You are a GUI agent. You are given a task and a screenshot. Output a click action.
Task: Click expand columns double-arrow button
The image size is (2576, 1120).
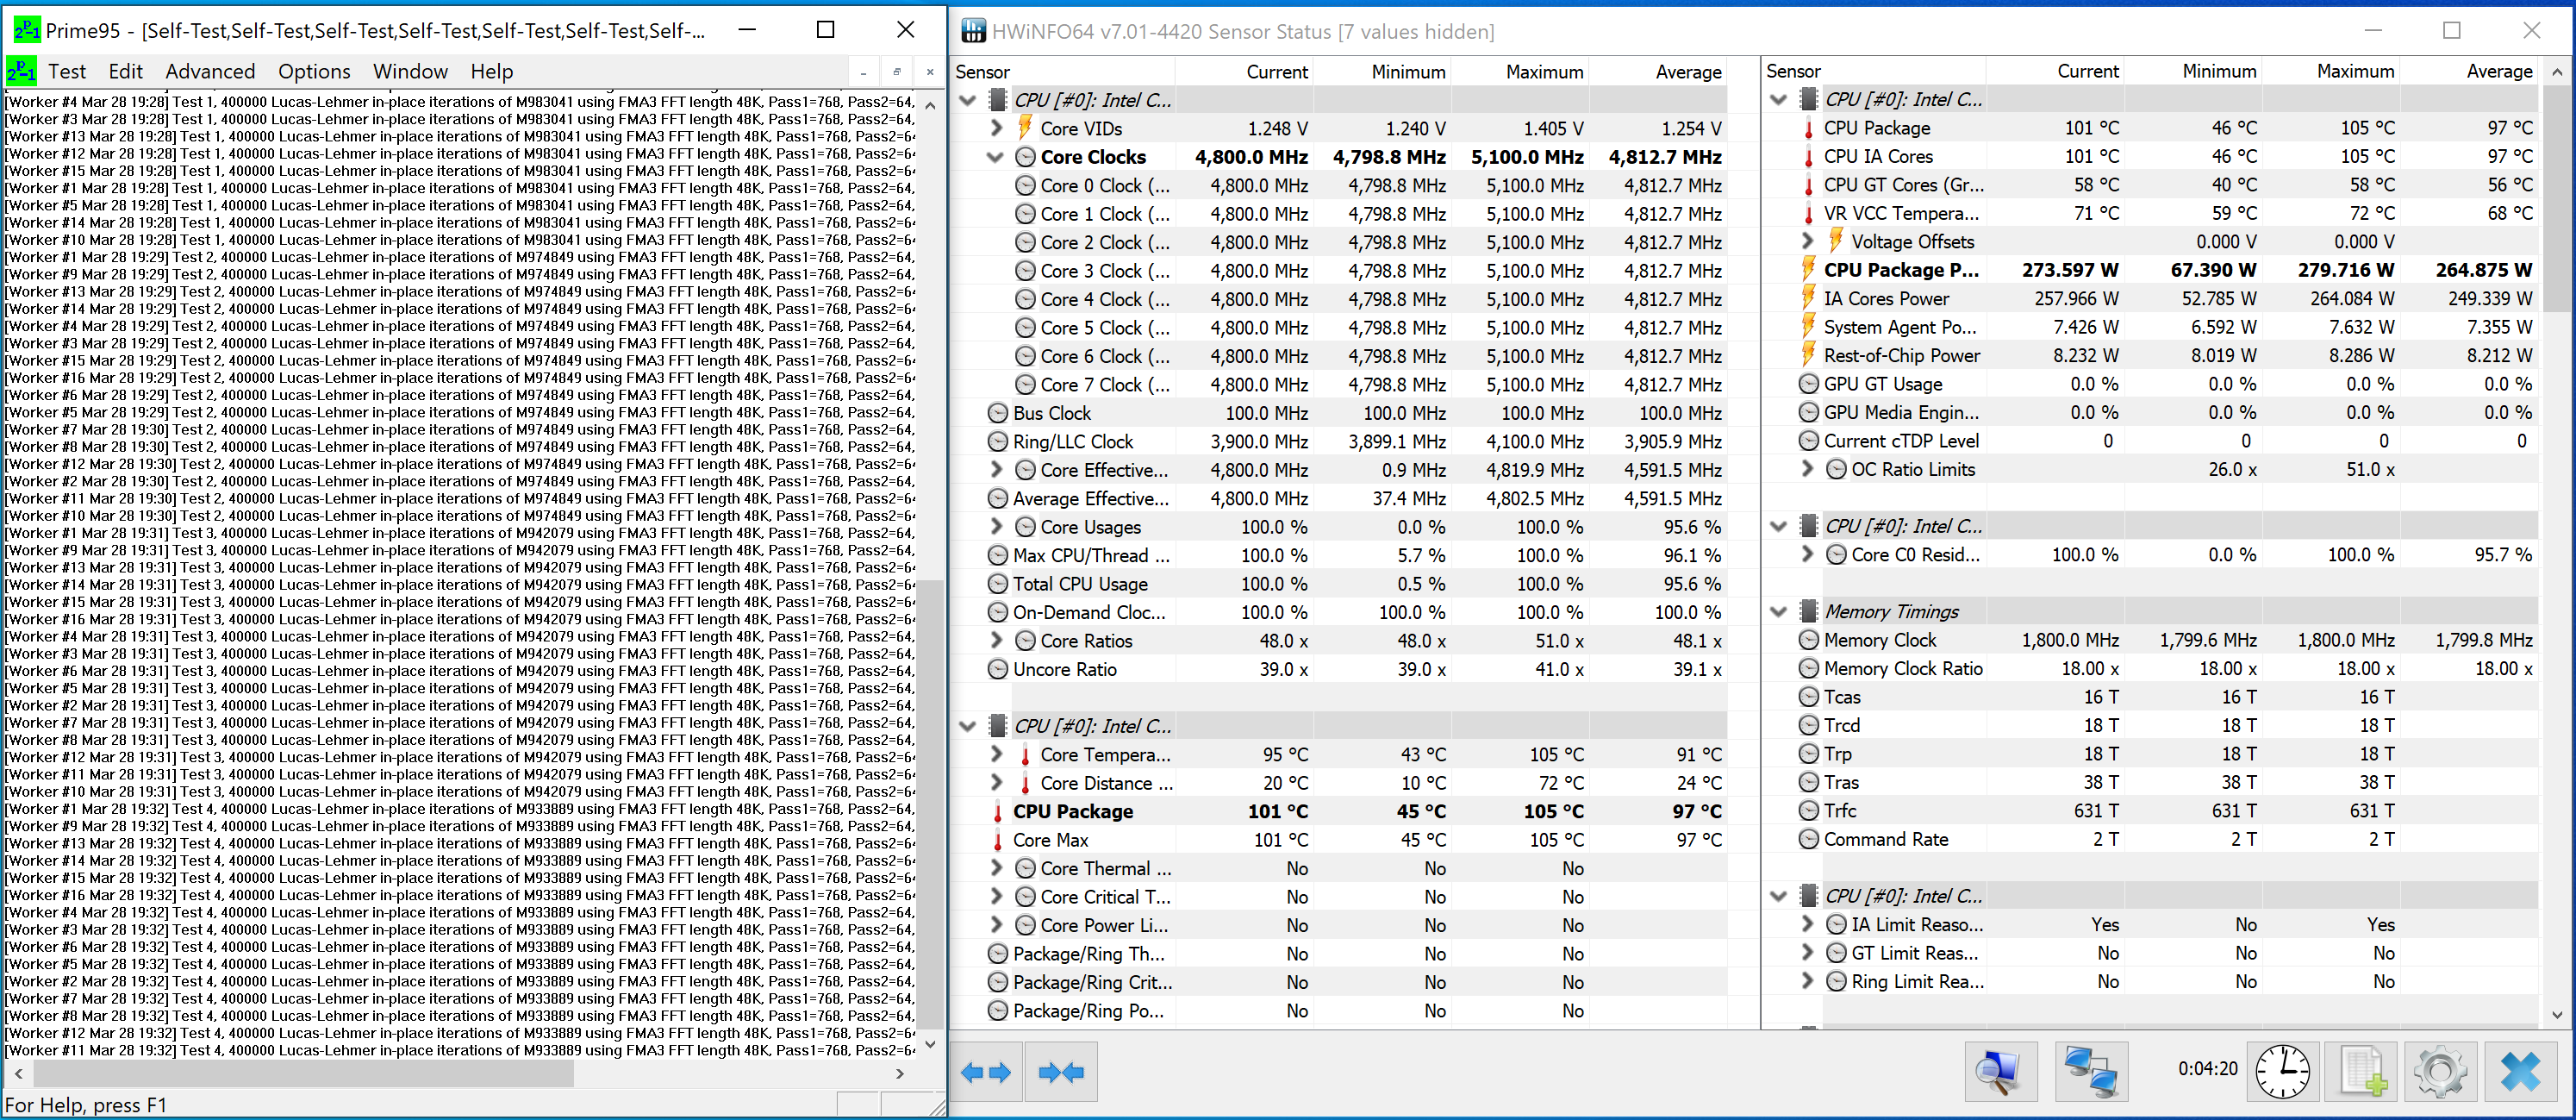point(985,1073)
